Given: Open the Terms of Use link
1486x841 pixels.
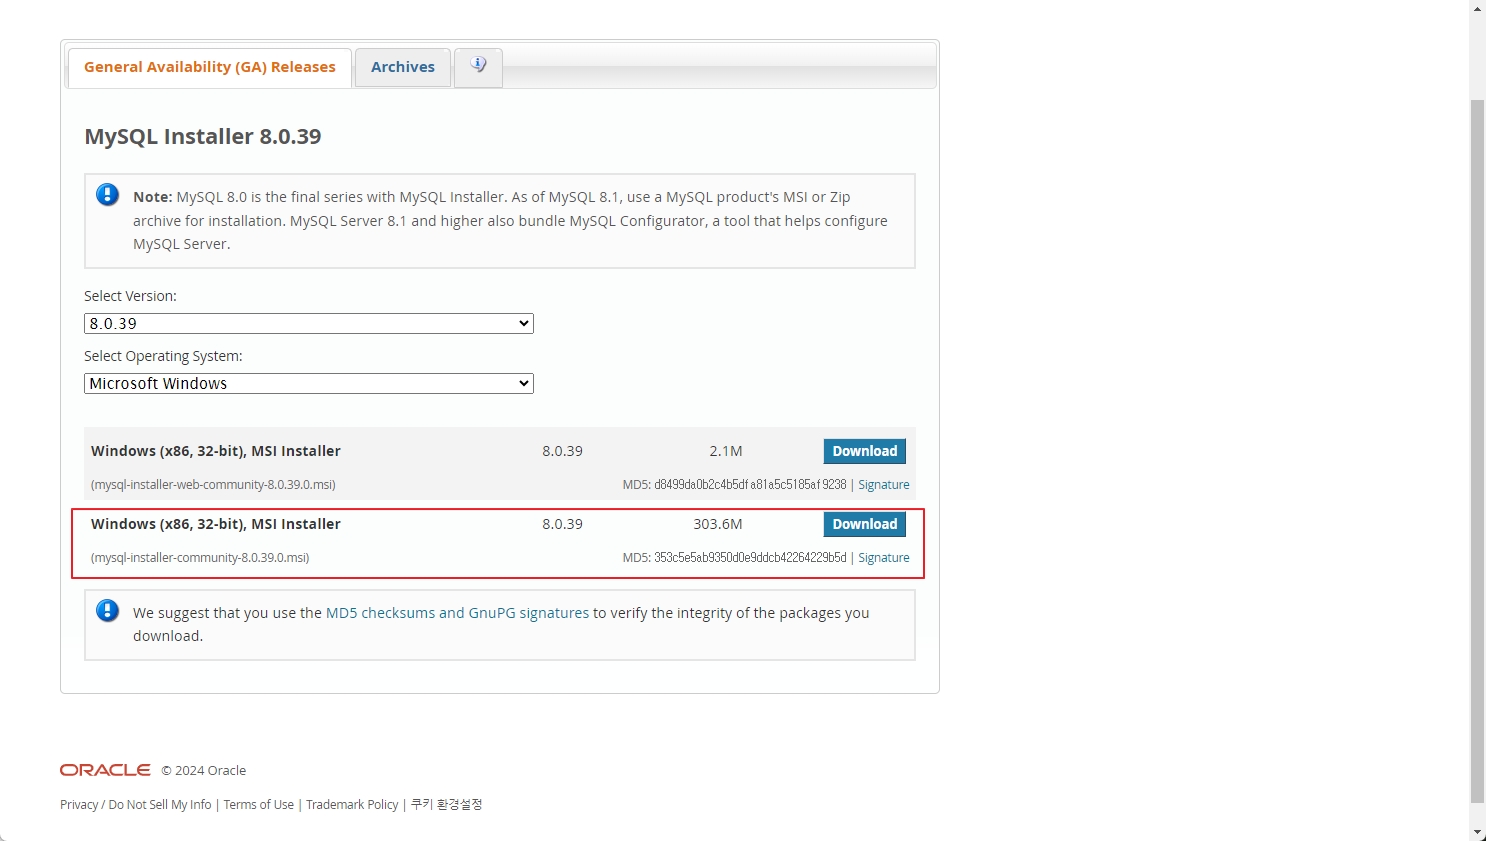Looking at the screenshot, I should [259, 805].
